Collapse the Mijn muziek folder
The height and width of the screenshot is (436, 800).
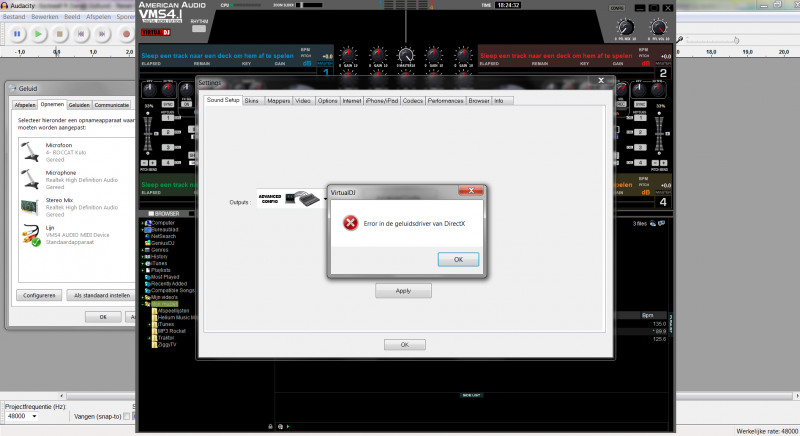[x=142, y=304]
